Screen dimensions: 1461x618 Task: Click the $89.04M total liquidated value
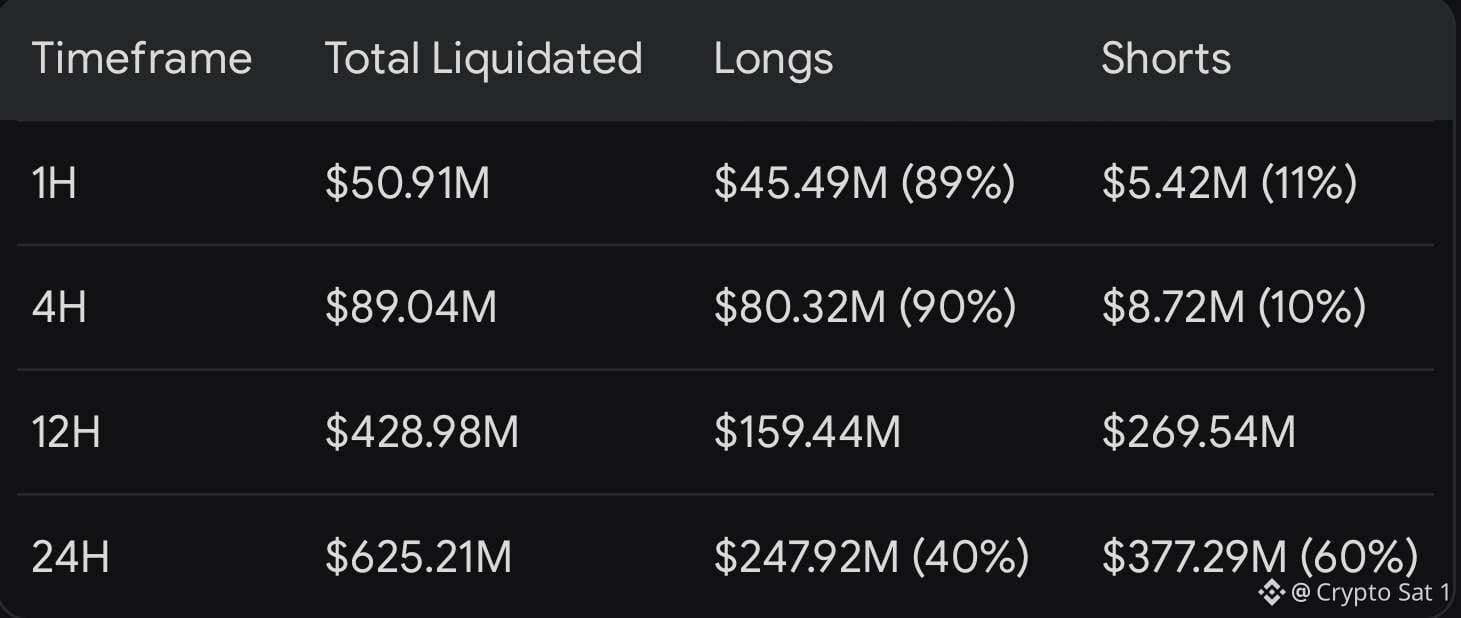click(411, 308)
